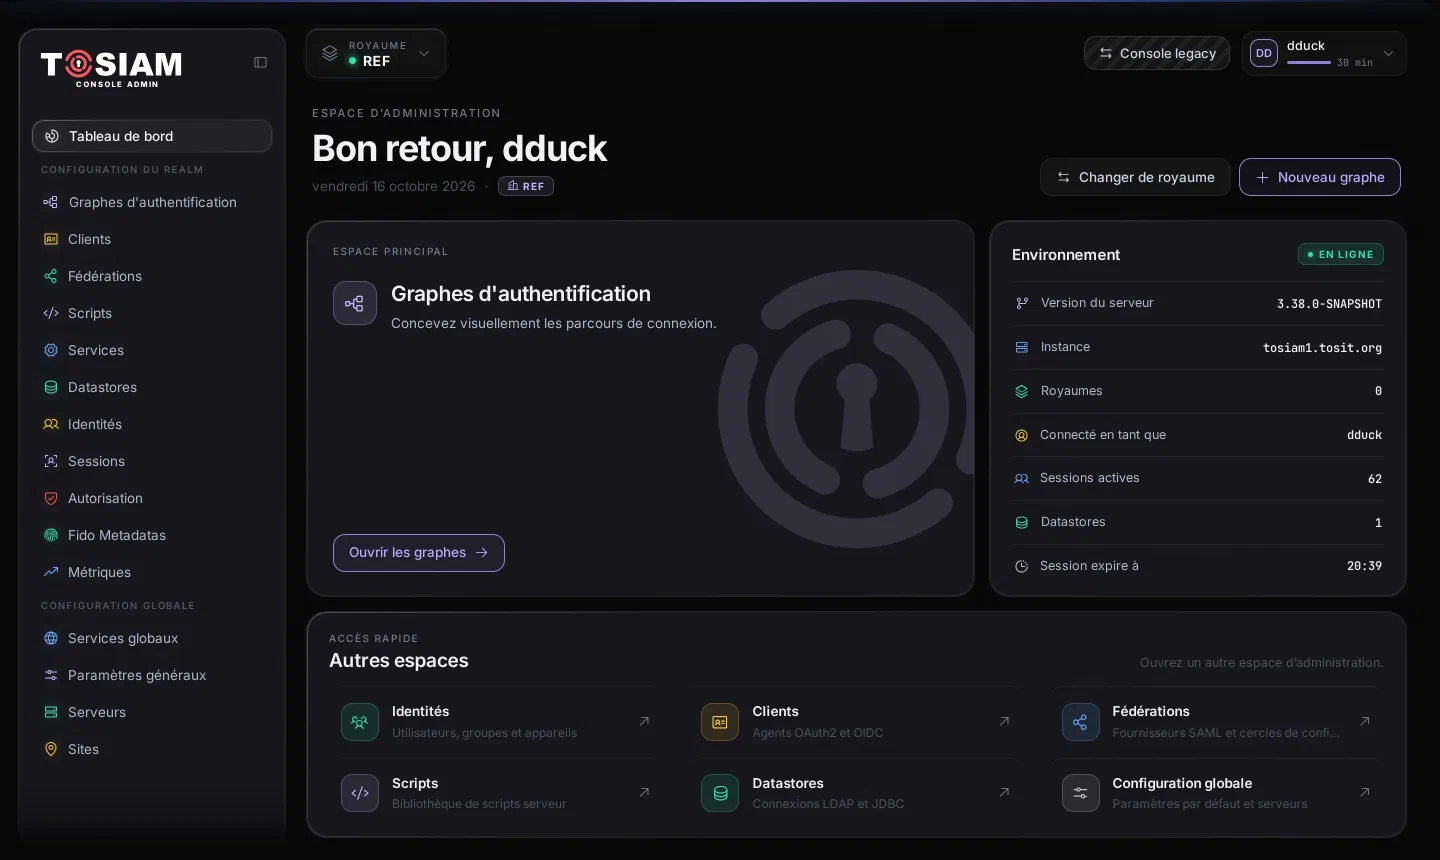Click instance value tosiam1.tosit.org

(x=1322, y=348)
